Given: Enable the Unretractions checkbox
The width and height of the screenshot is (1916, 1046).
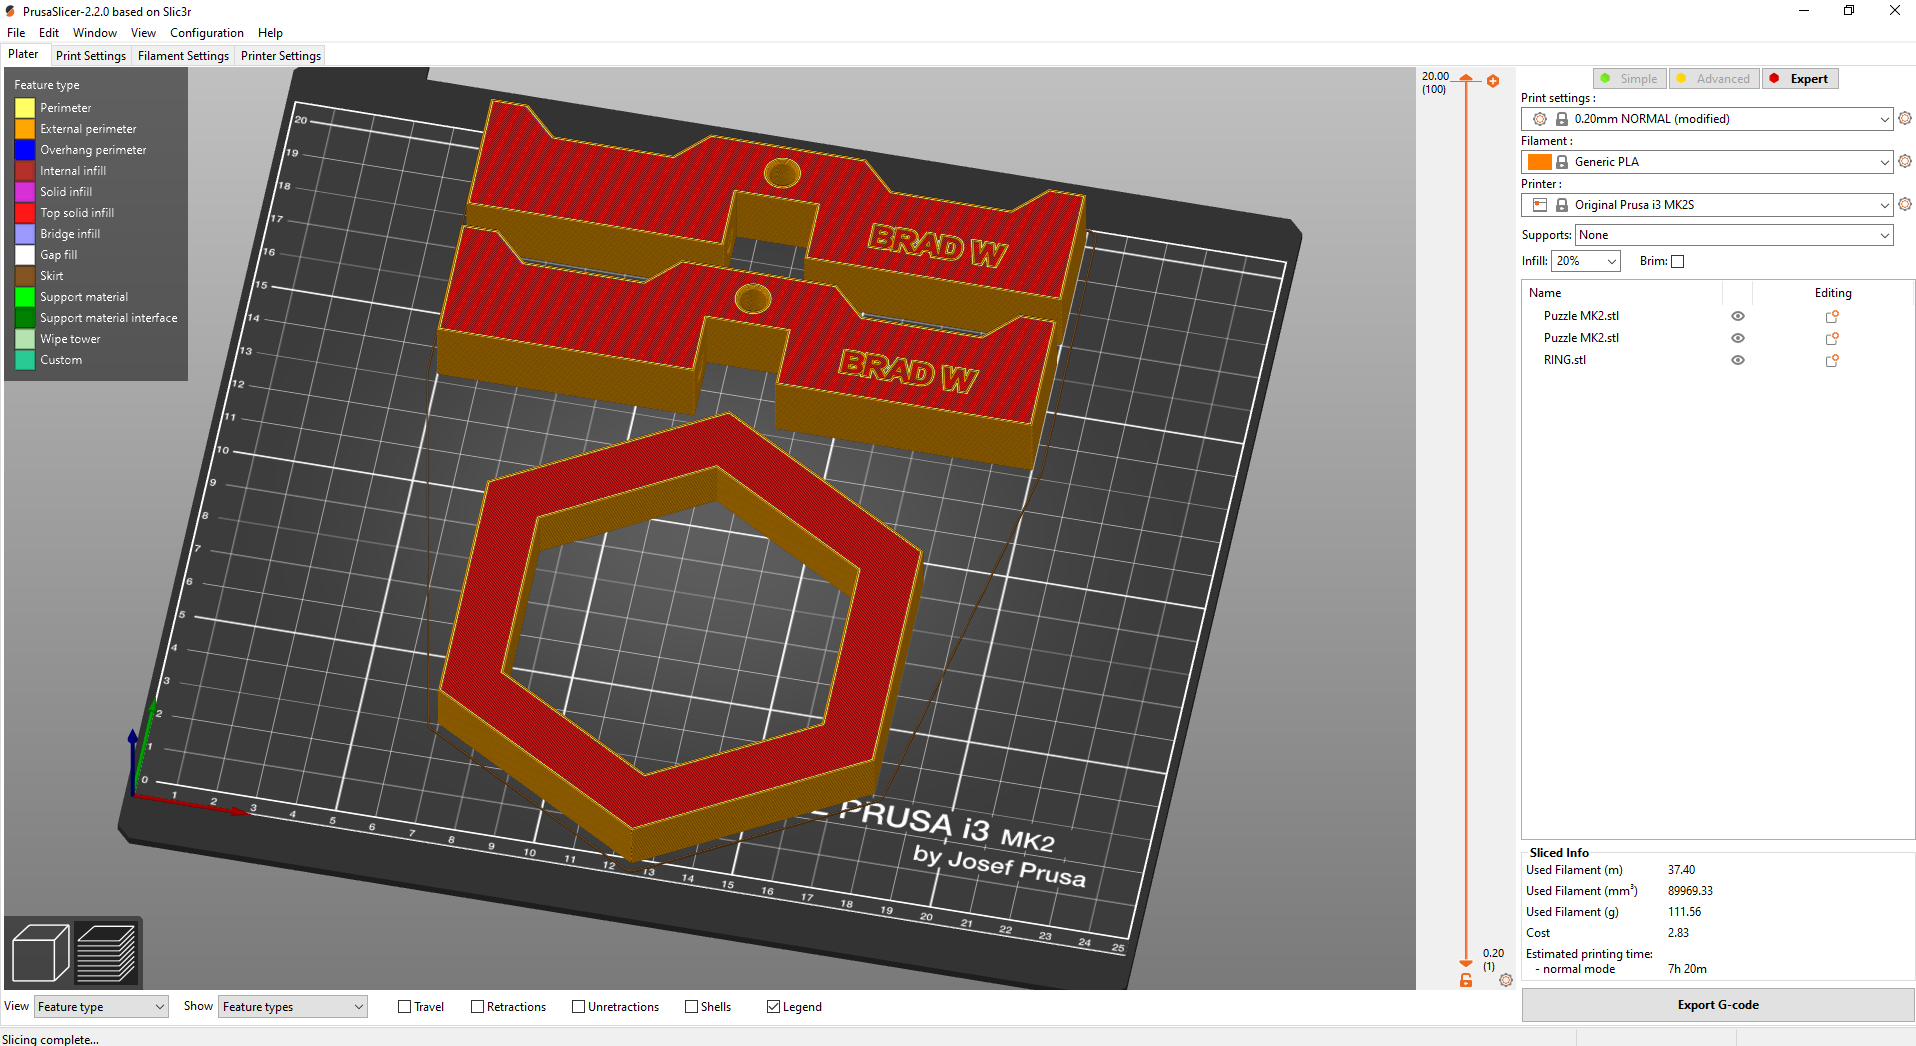Looking at the screenshot, I should (579, 1007).
